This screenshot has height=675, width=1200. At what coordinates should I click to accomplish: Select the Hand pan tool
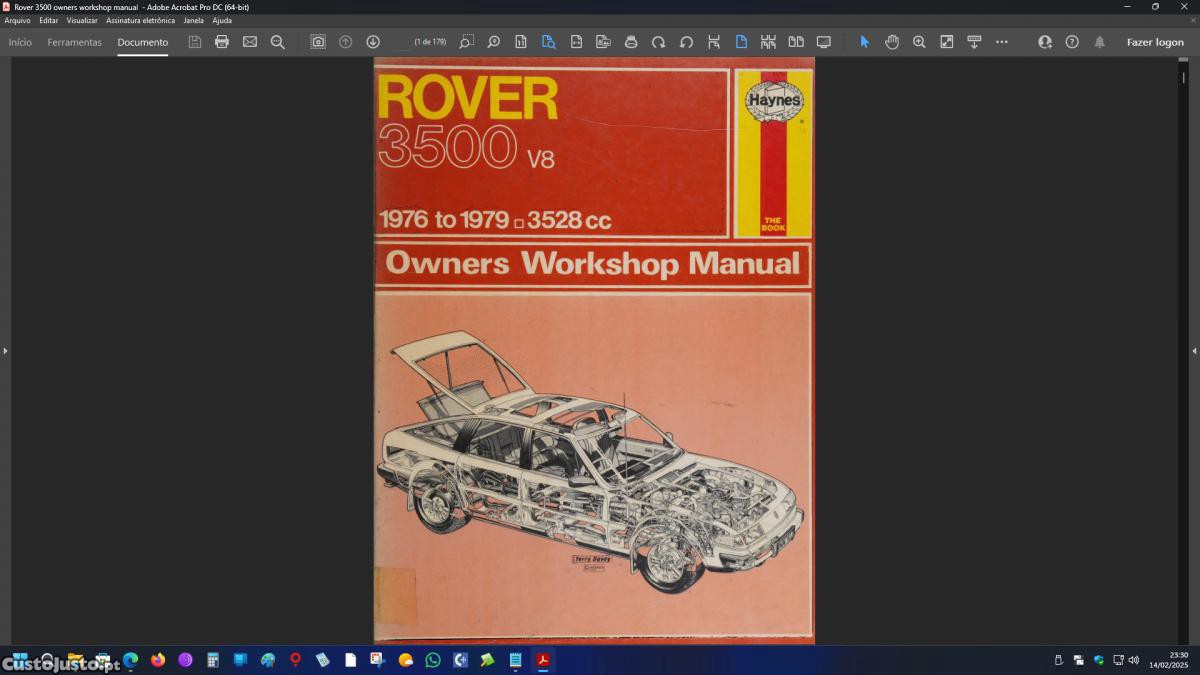(x=892, y=42)
